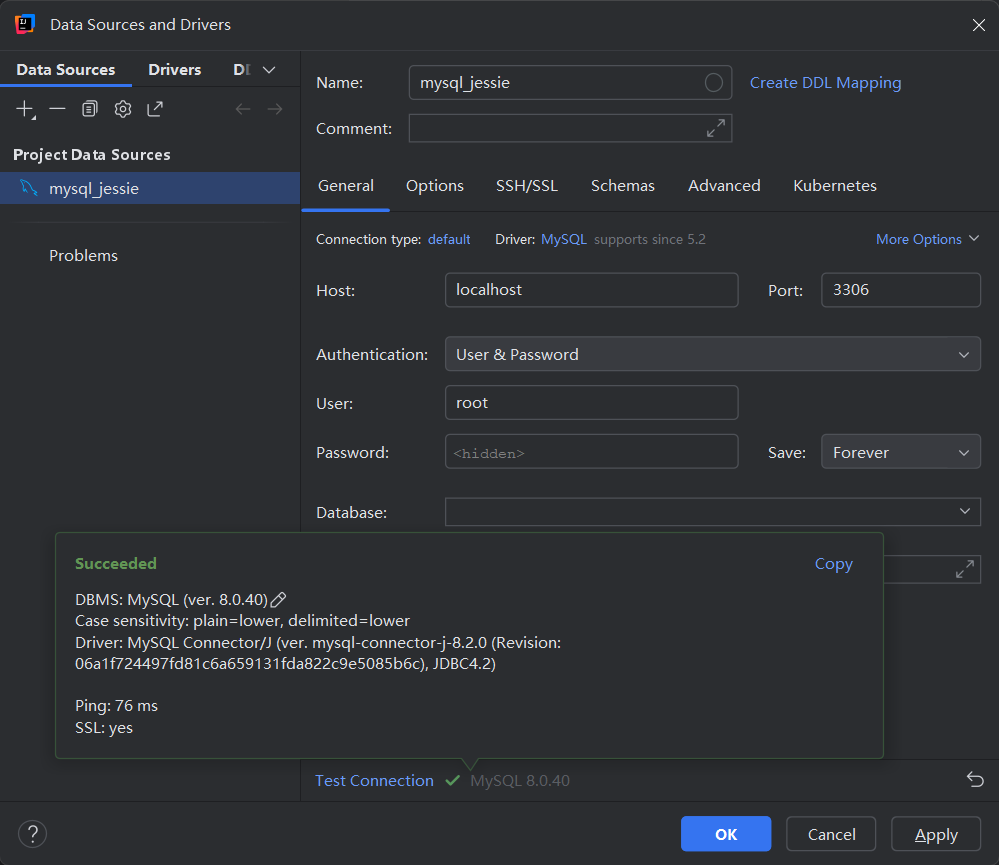Click the 'SSL: yes' text
The image size is (999, 865).
click(x=104, y=727)
